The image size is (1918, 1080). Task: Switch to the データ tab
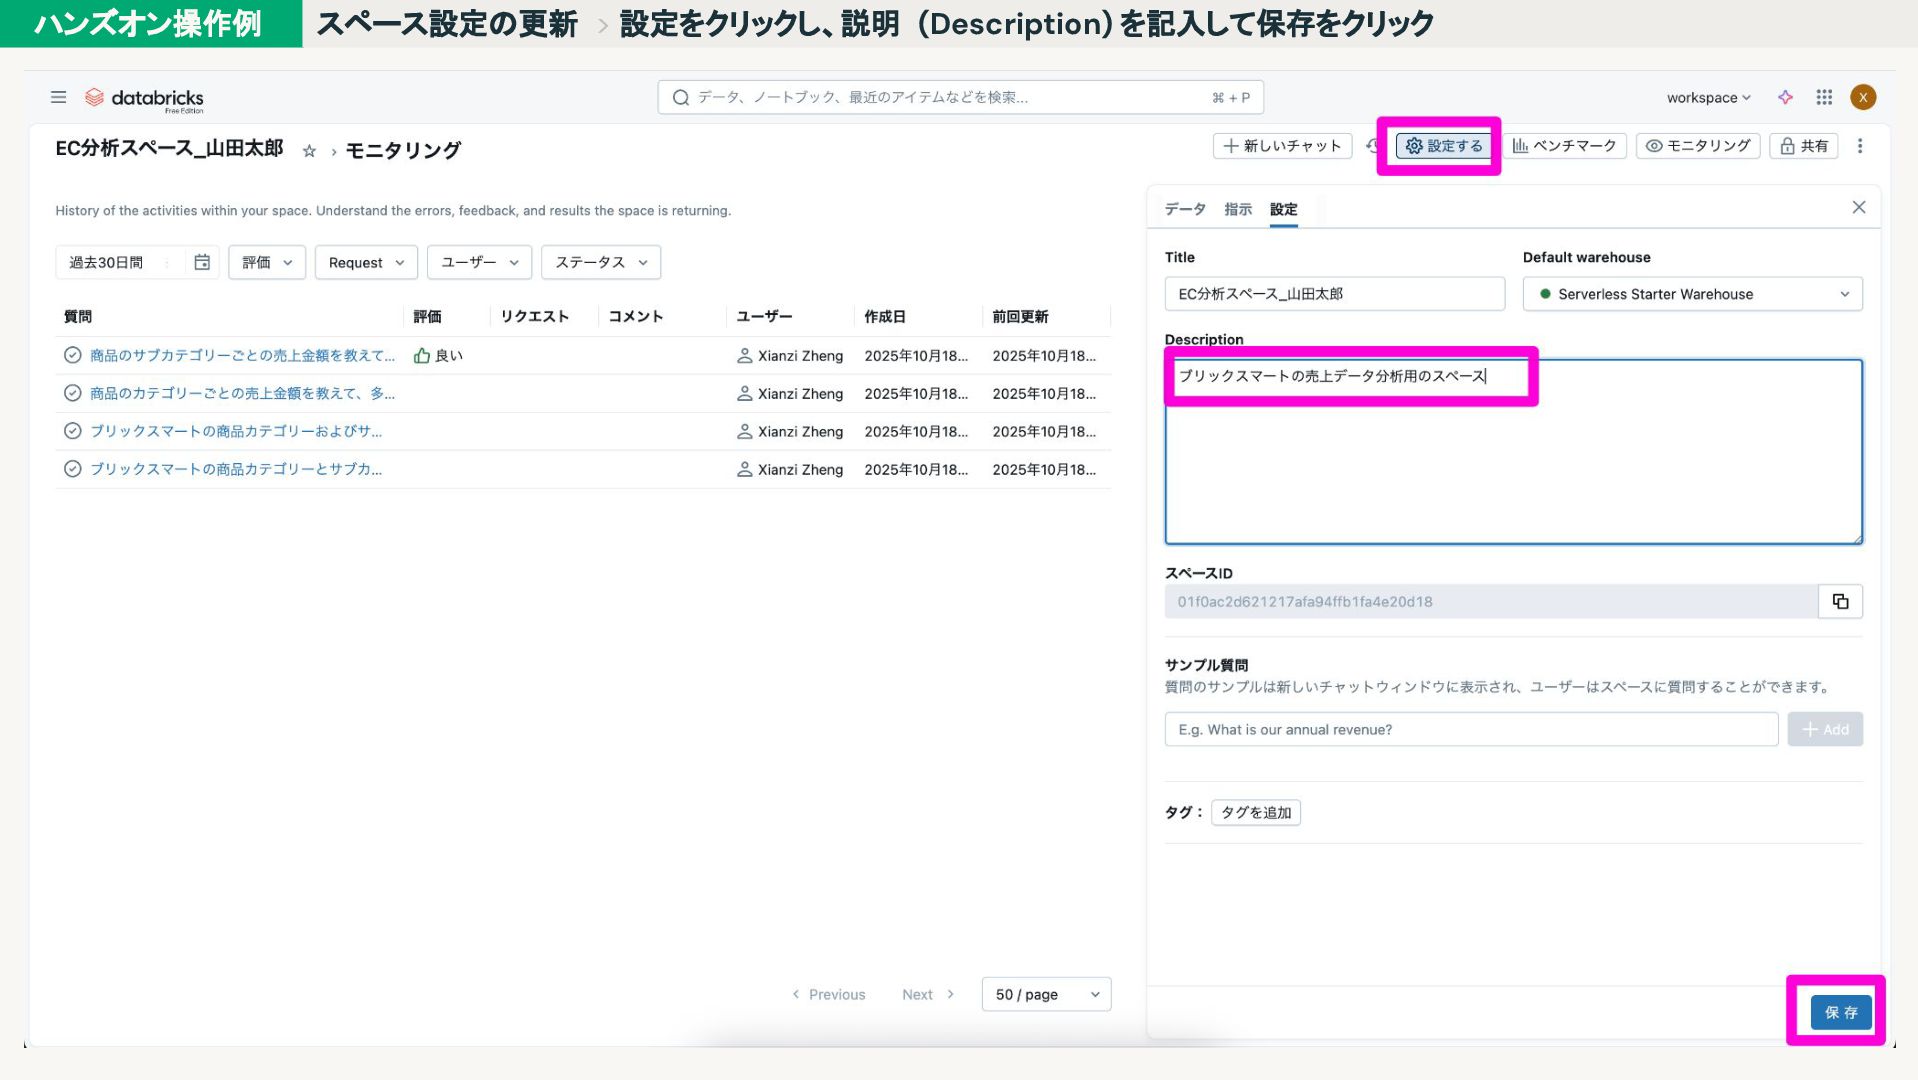(1184, 209)
